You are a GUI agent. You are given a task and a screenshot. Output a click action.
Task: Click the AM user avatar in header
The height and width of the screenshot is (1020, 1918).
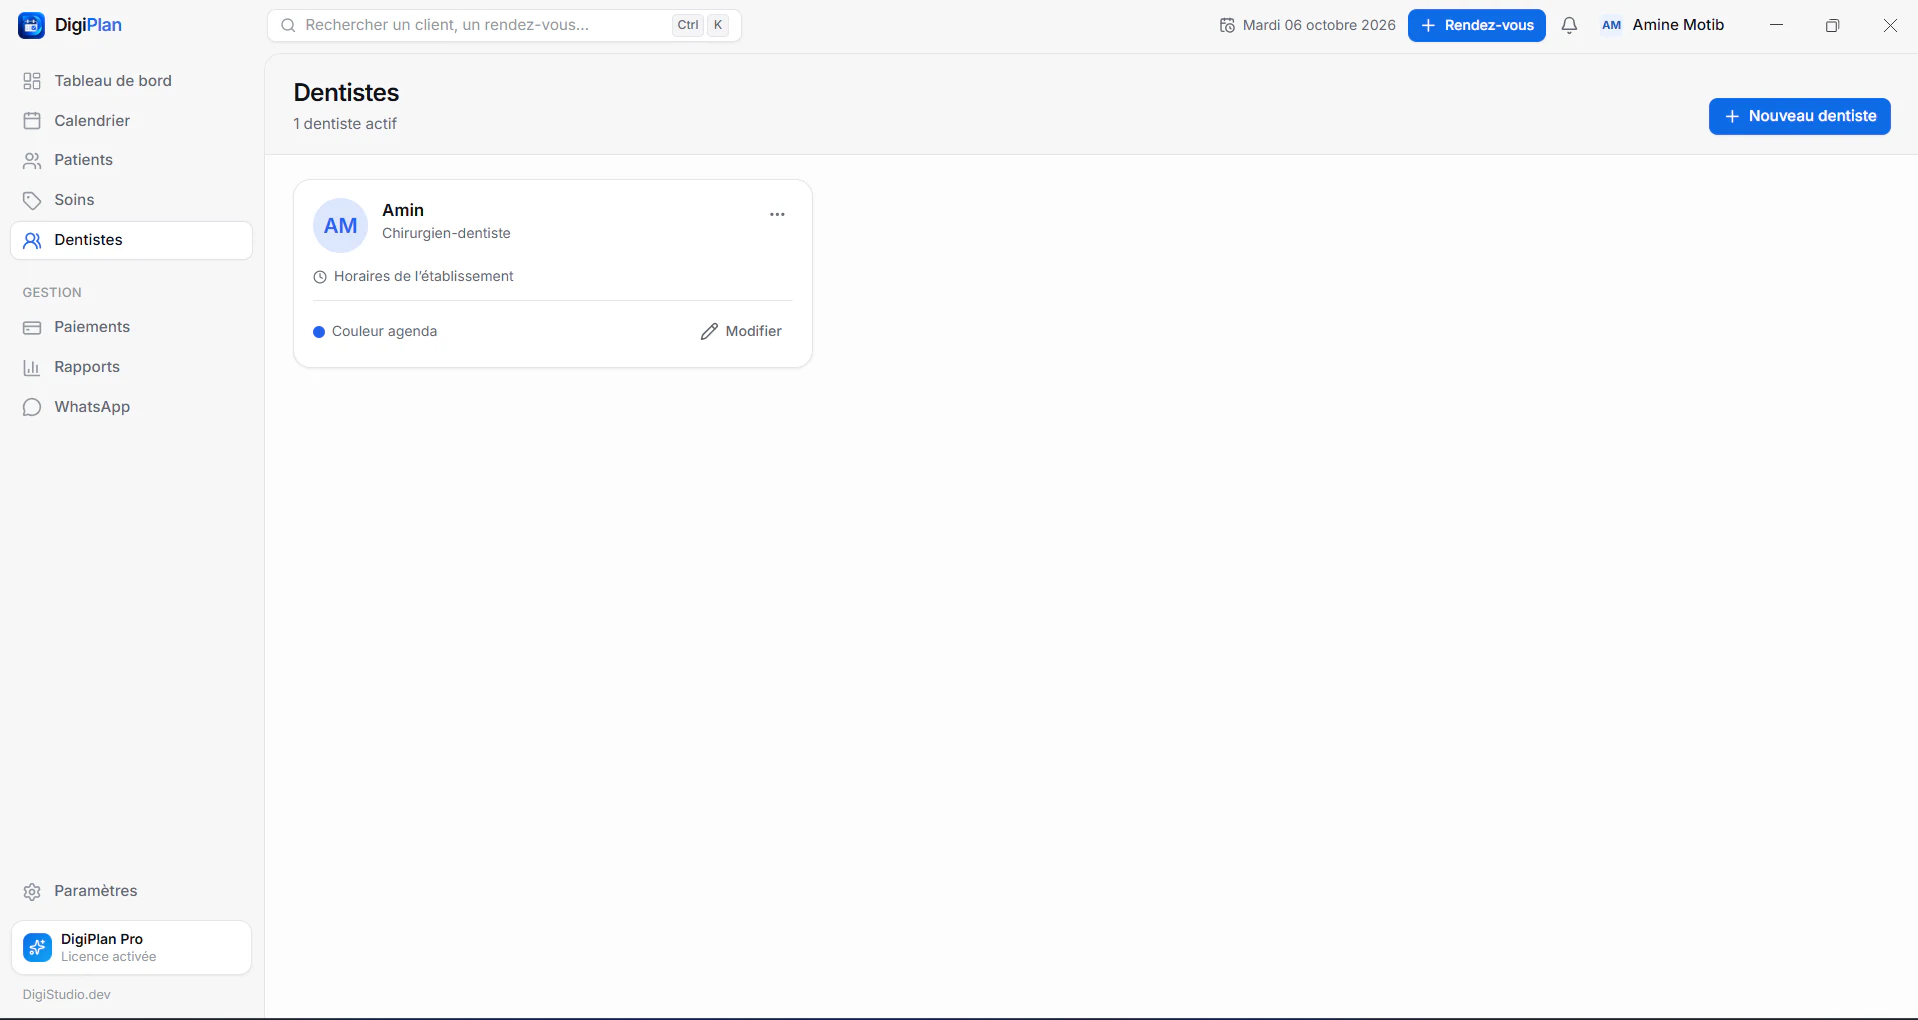pyautogui.click(x=1611, y=25)
